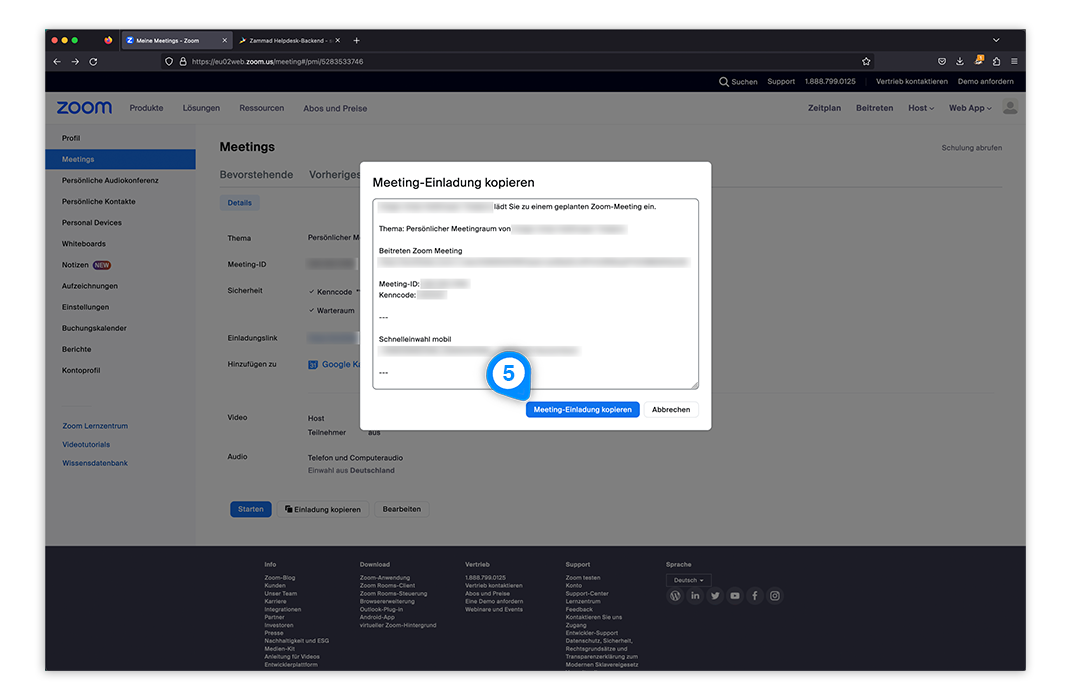Click the Zoom logo in header
The width and height of the screenshot is (1070, 697).
[84, 108]
